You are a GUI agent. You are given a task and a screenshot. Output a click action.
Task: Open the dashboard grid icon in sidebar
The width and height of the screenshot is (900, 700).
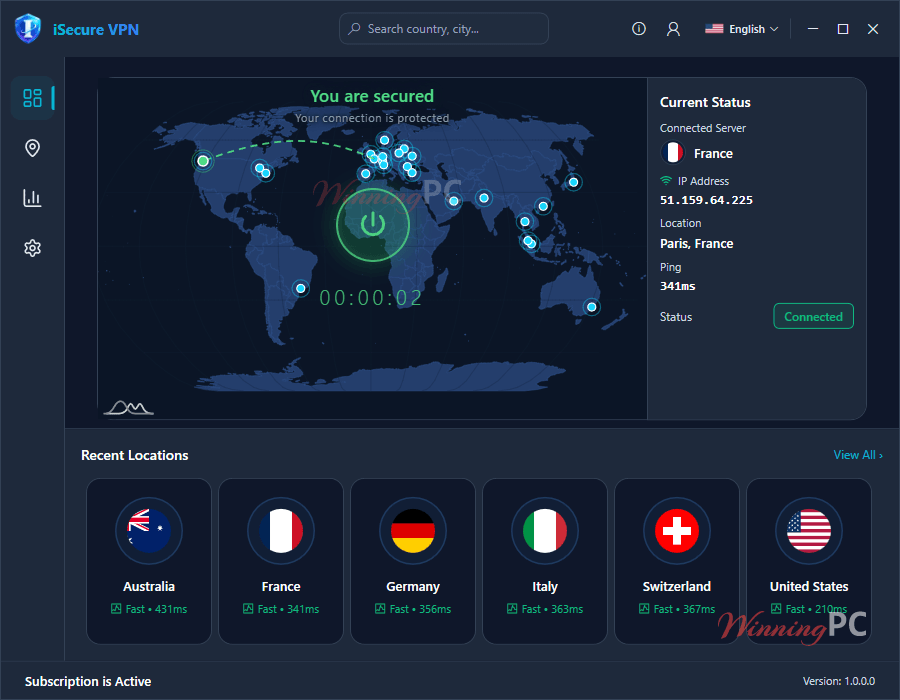click(x=32, y=98)
